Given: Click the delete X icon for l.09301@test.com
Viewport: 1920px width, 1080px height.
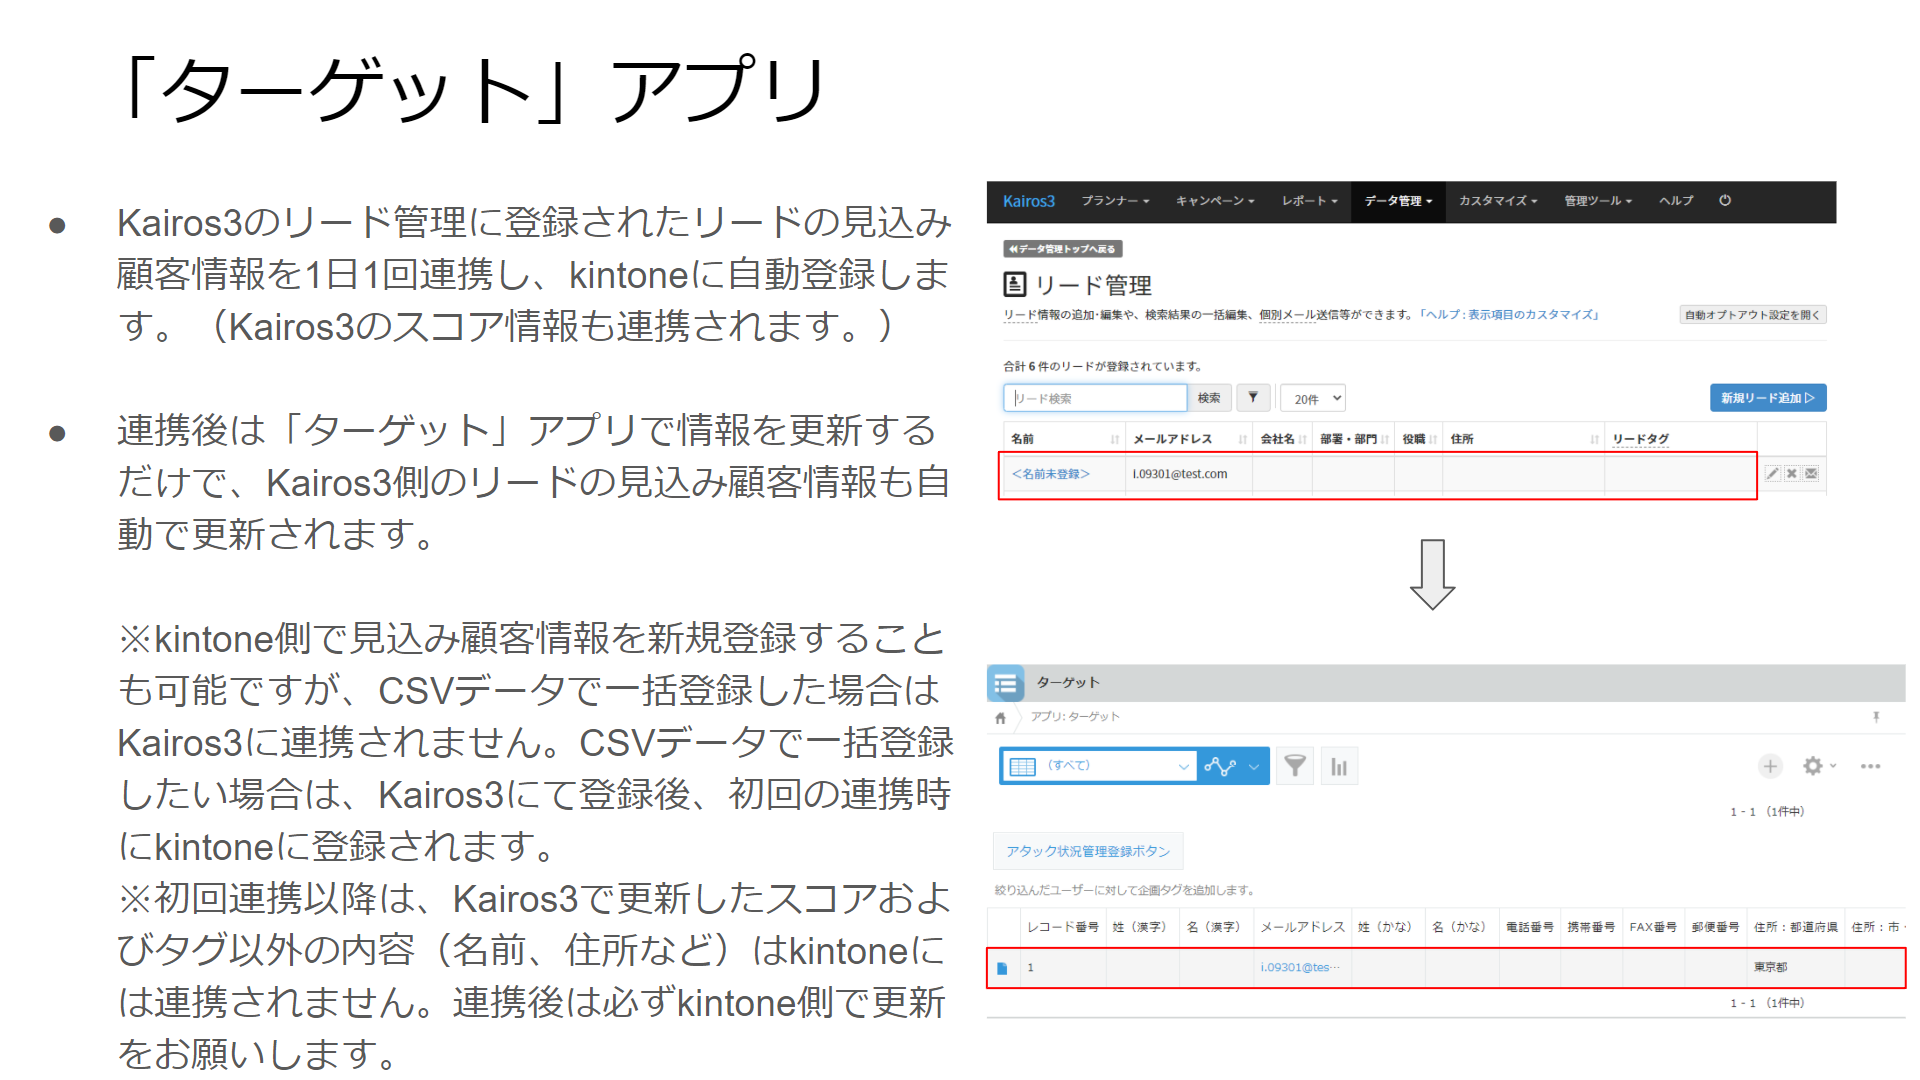Looking at the screenshot, I should [1792, 474].
